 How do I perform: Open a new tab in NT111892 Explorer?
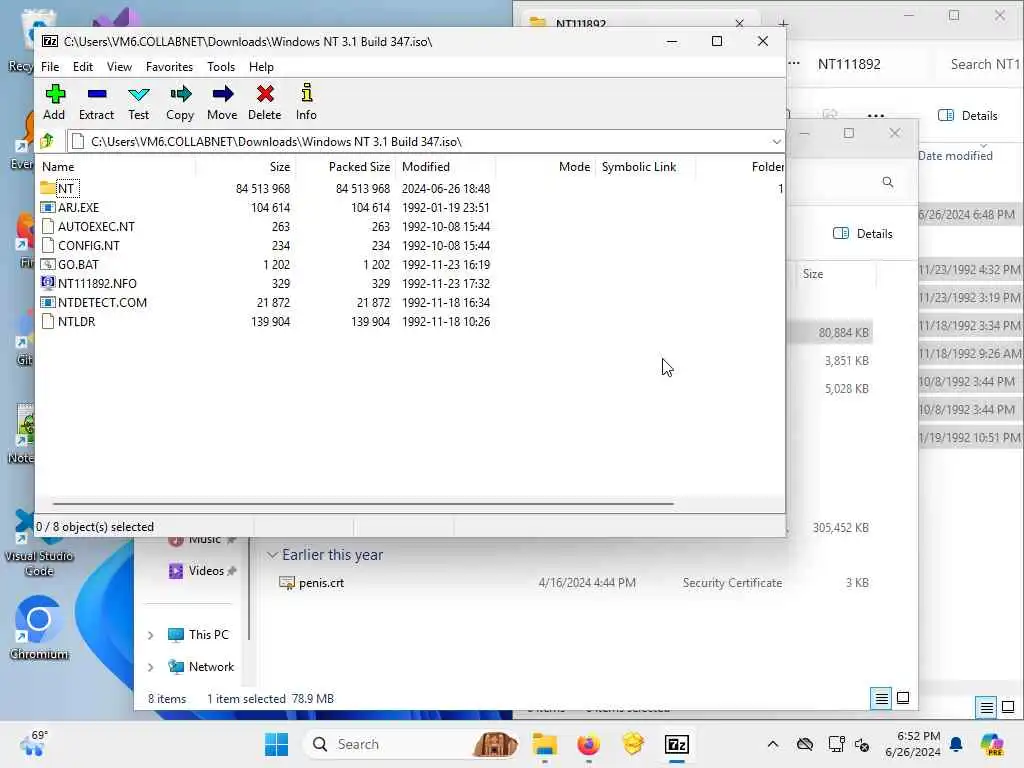click(x=783, y=24)
